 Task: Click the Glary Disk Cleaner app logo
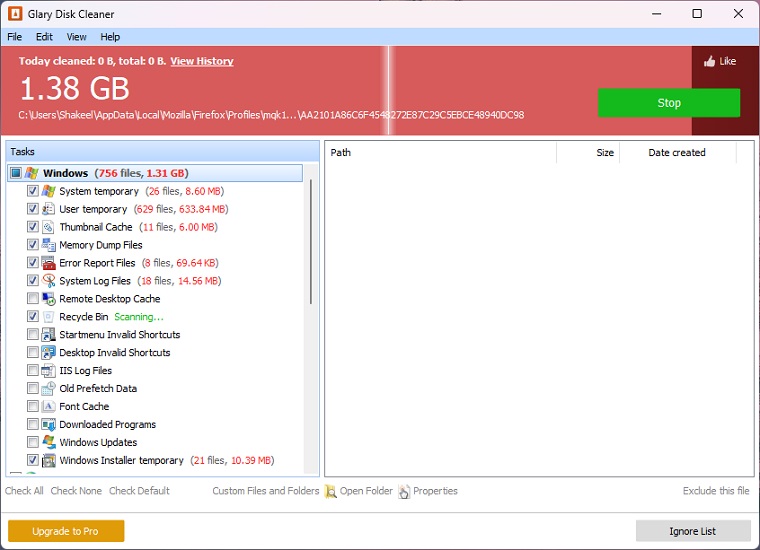pyautogui.click(x=15, y=14)
